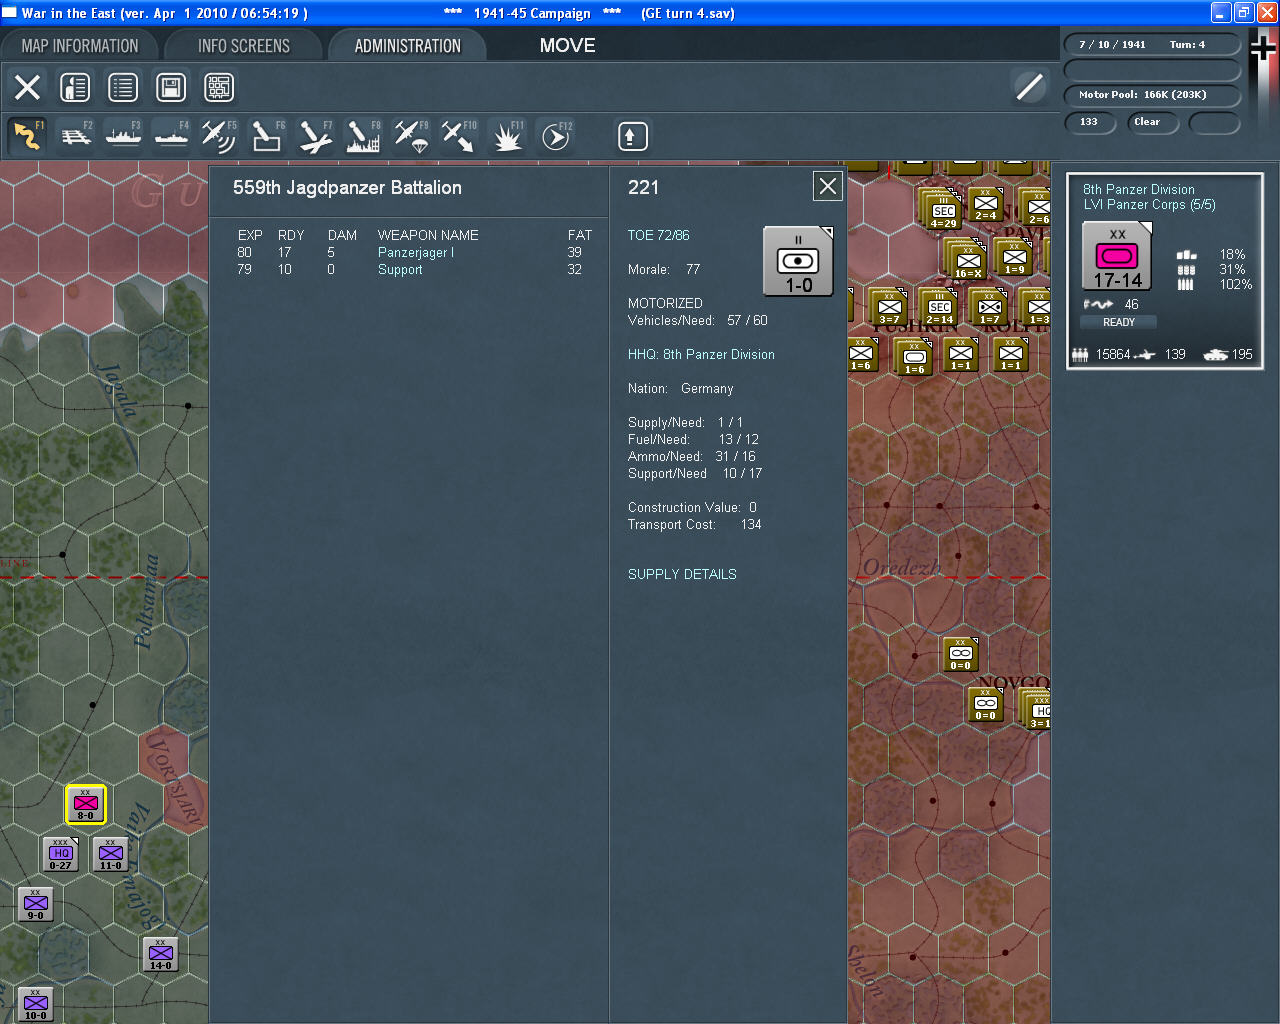Select the SEC 2=14 Soviet stack
The image size is (1280, 1024).
(x=940, y=307)
